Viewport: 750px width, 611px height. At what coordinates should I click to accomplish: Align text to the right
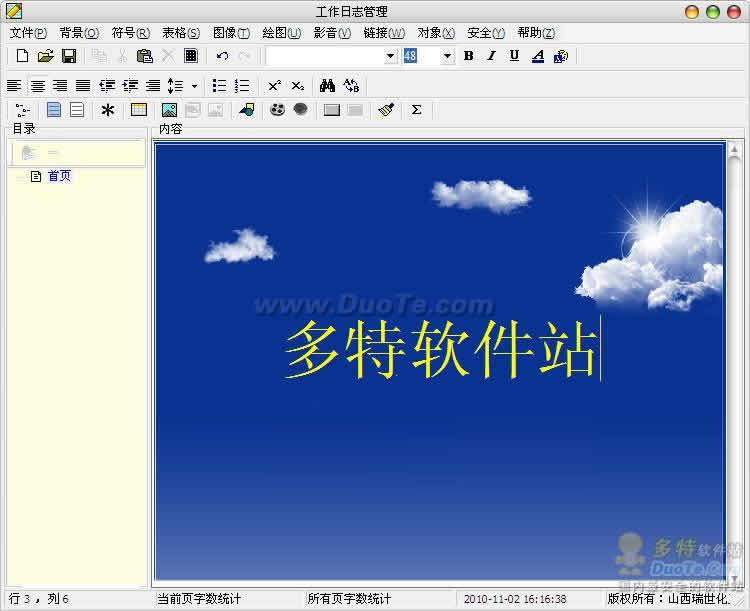(60, 86)
